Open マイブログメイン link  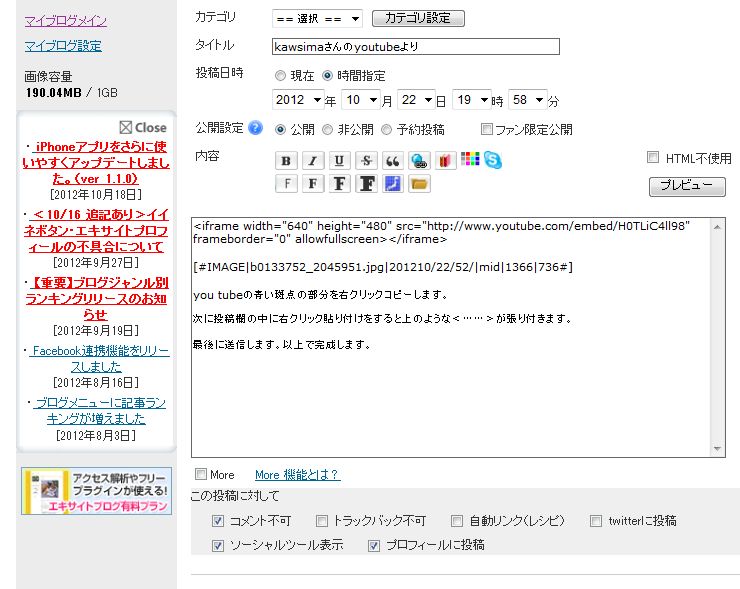pyautogui.click(x=66, y=21)
